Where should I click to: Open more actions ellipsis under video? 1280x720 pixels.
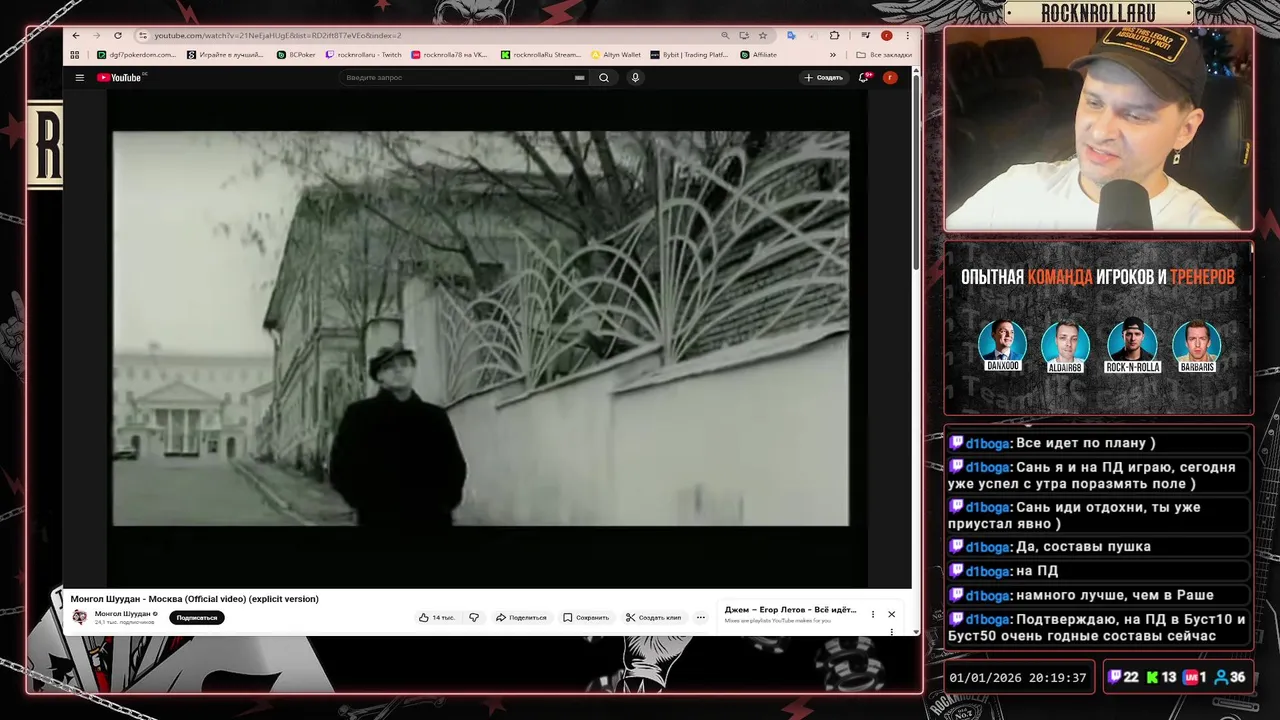(701, 617)
